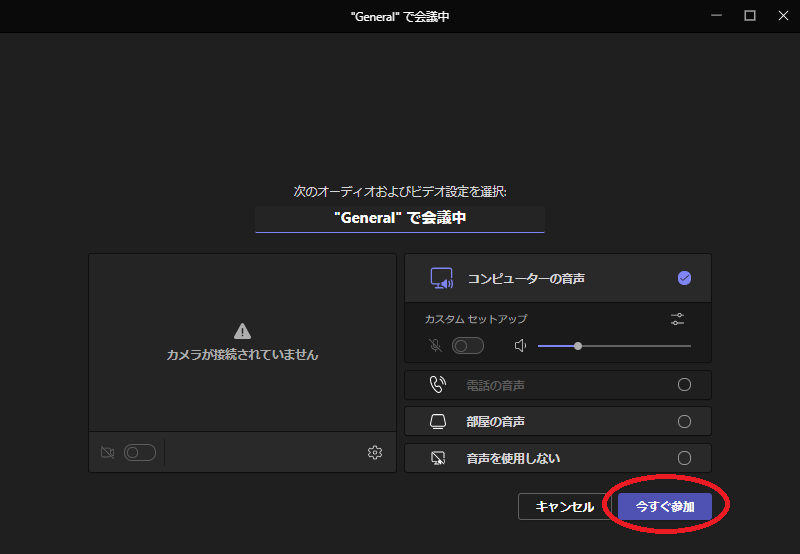Click 次のオーディオおよびビデオ設定を選択 heading

(400, 191)
